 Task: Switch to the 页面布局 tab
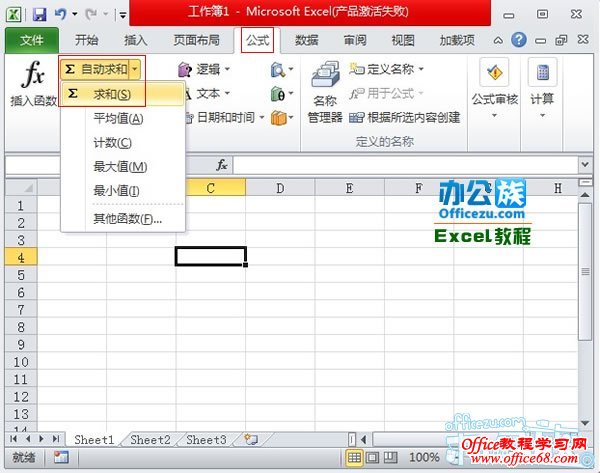click(x=197, y=40)
